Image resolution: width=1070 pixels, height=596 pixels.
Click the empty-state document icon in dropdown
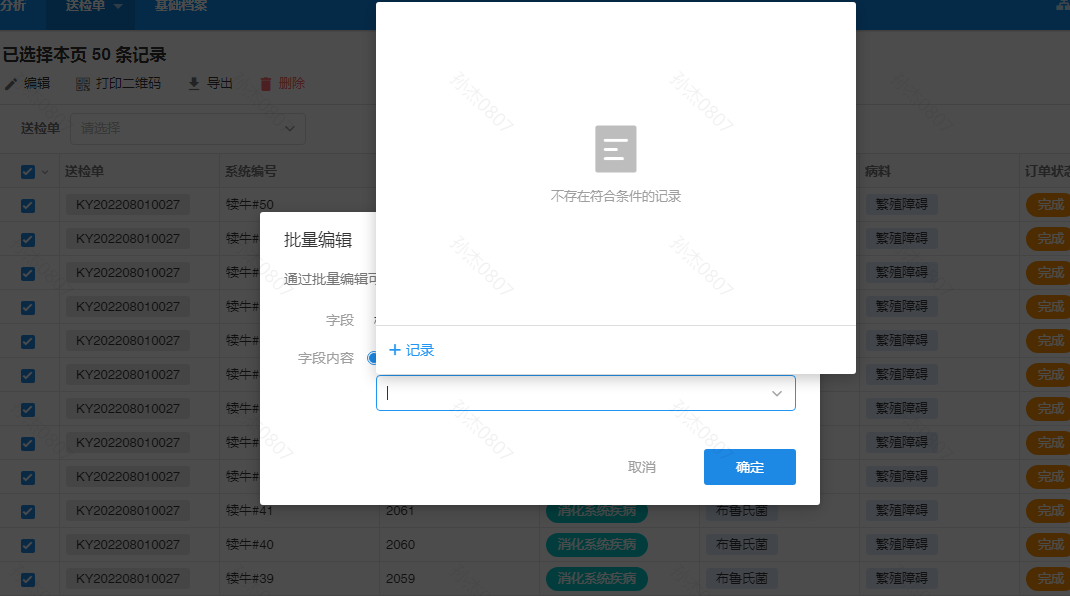click(x=615, y=149)
